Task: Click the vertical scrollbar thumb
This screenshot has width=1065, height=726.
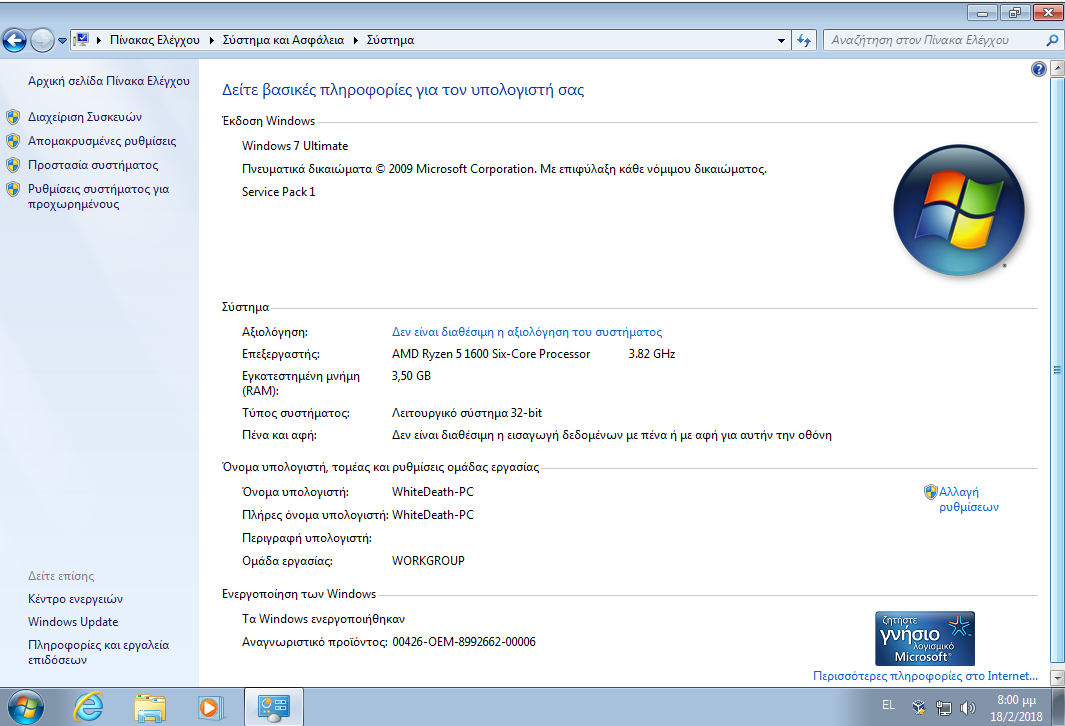Action: (x=1057, y=369)
